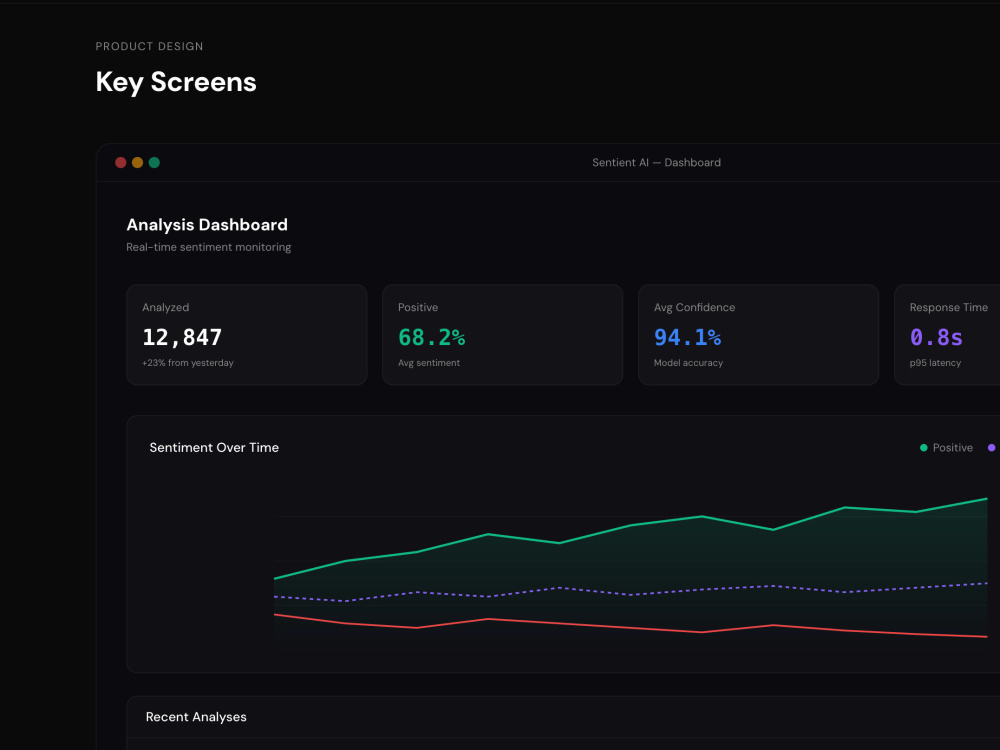Click the Model accuracy caption

tap(688, 363)
